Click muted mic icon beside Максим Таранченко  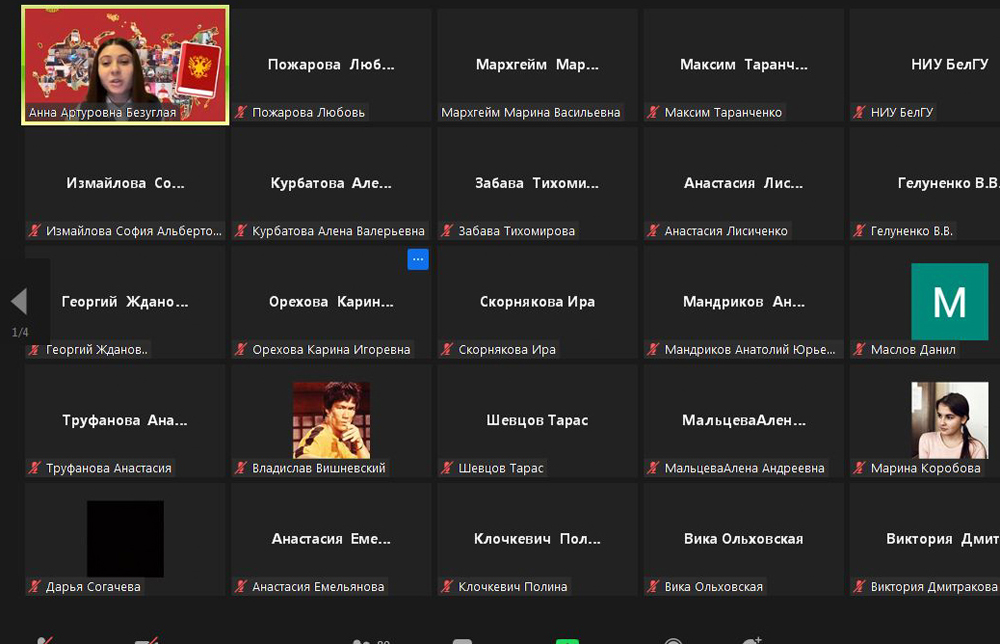tap(653, 112)
